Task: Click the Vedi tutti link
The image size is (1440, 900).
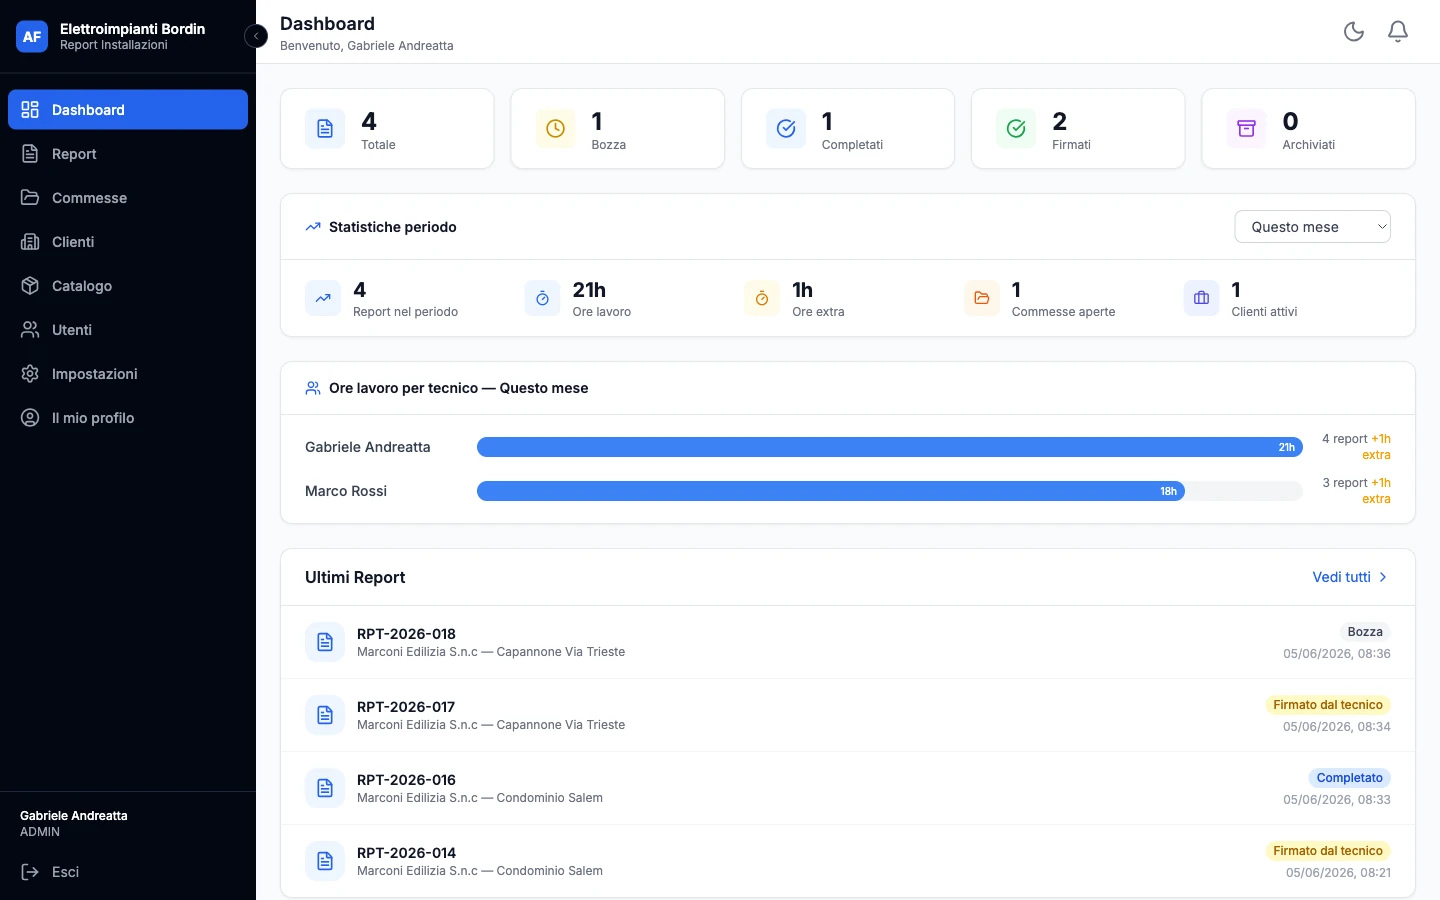Action: tap(1350, 577)
